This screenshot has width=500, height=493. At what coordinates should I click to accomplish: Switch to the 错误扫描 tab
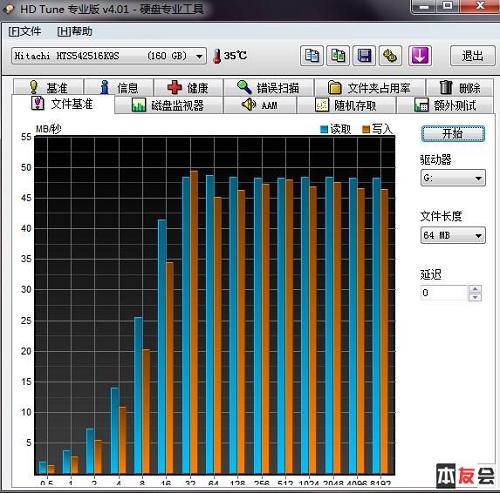point(269,88)
